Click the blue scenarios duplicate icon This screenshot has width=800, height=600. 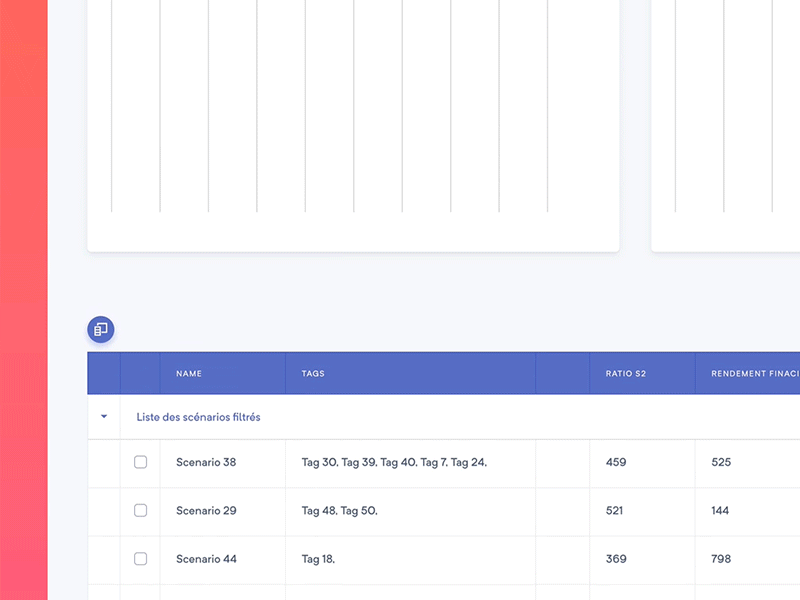tap(100, 329)
